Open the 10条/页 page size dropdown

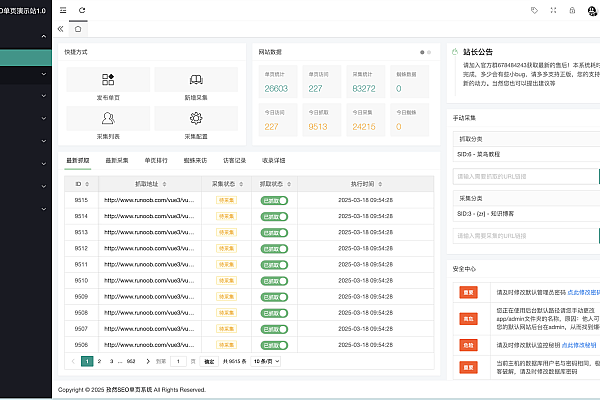point(266,361)
